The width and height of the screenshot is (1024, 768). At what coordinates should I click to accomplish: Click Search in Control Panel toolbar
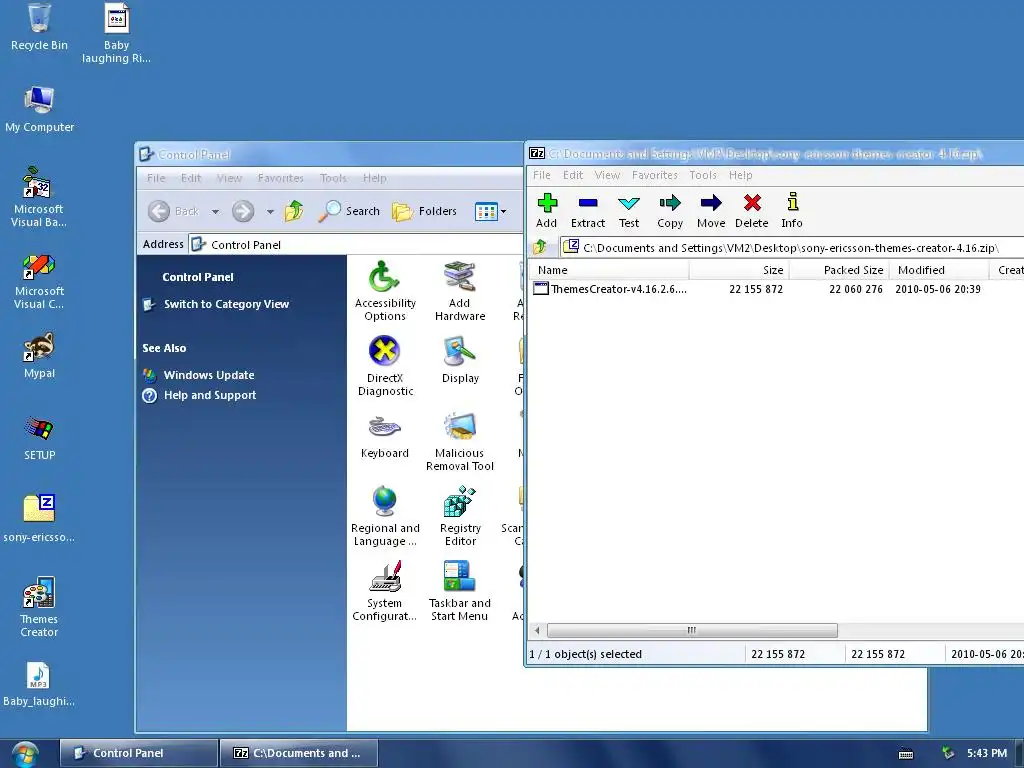349,211
